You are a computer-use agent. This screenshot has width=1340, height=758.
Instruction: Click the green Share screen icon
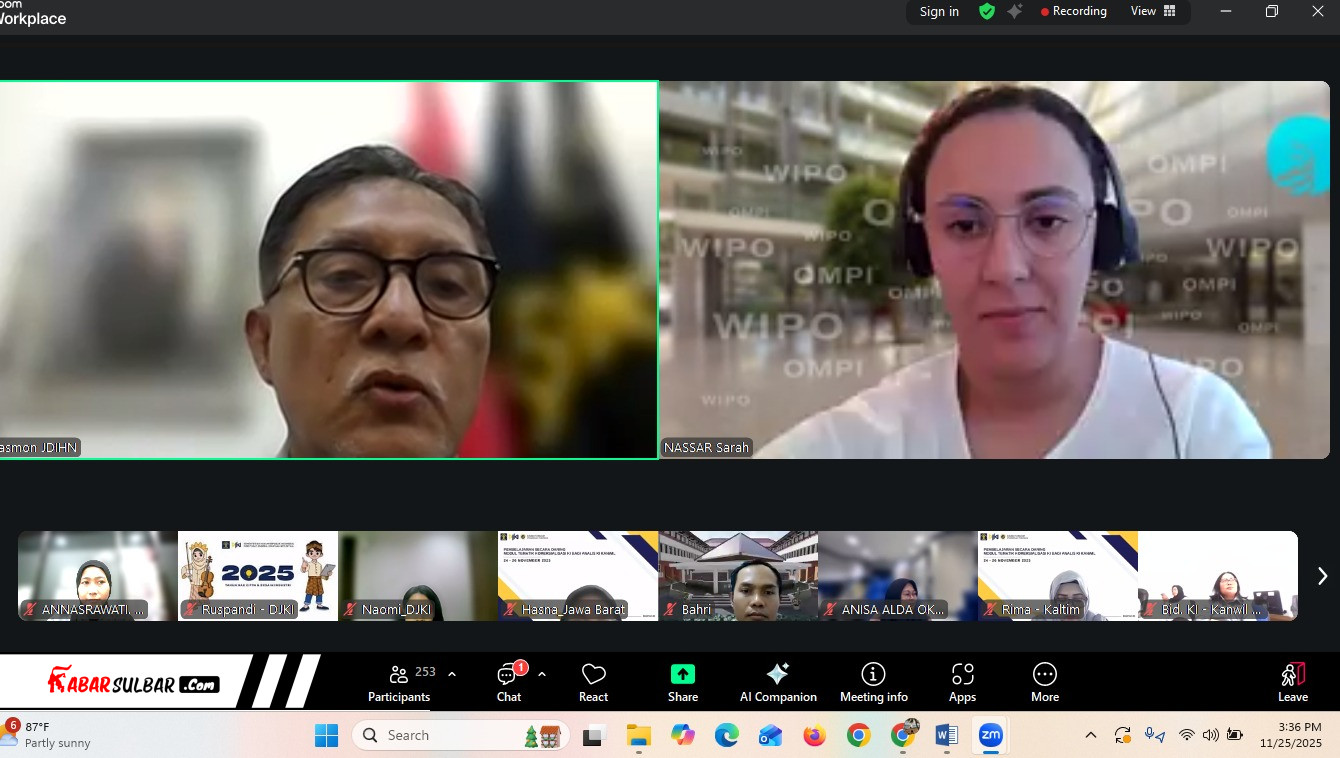[x=683, y=674]
